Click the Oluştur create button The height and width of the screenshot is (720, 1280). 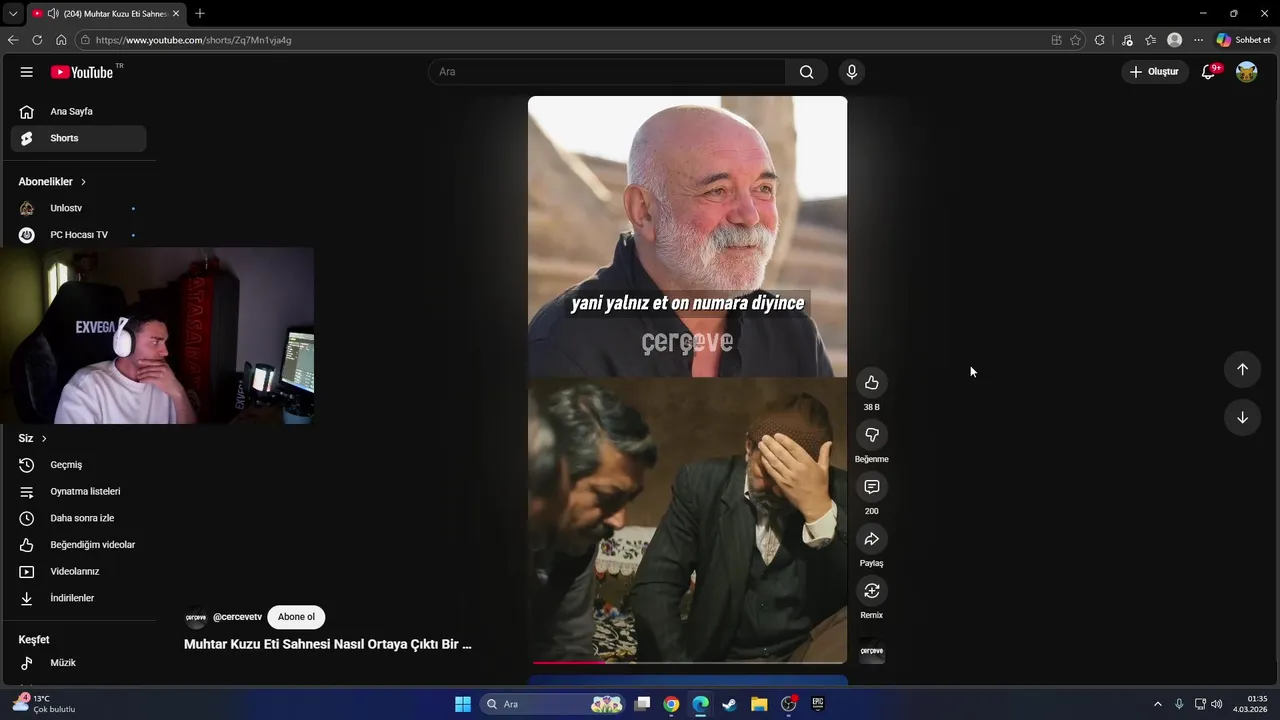click(x=1155, y=72)
